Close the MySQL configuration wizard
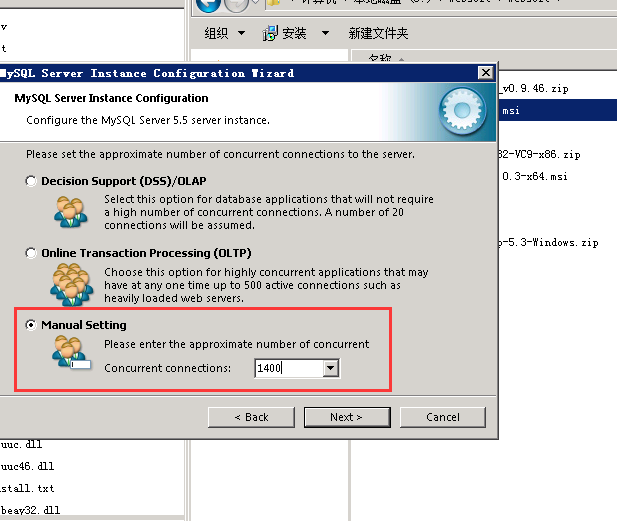This screenshot has height=521, width=617. (x=485, y=73)
